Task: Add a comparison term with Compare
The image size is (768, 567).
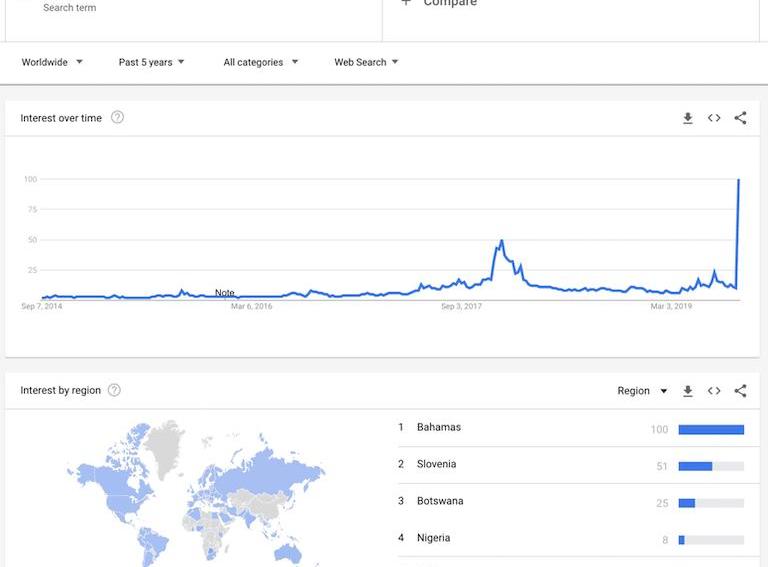Action: 439,3
